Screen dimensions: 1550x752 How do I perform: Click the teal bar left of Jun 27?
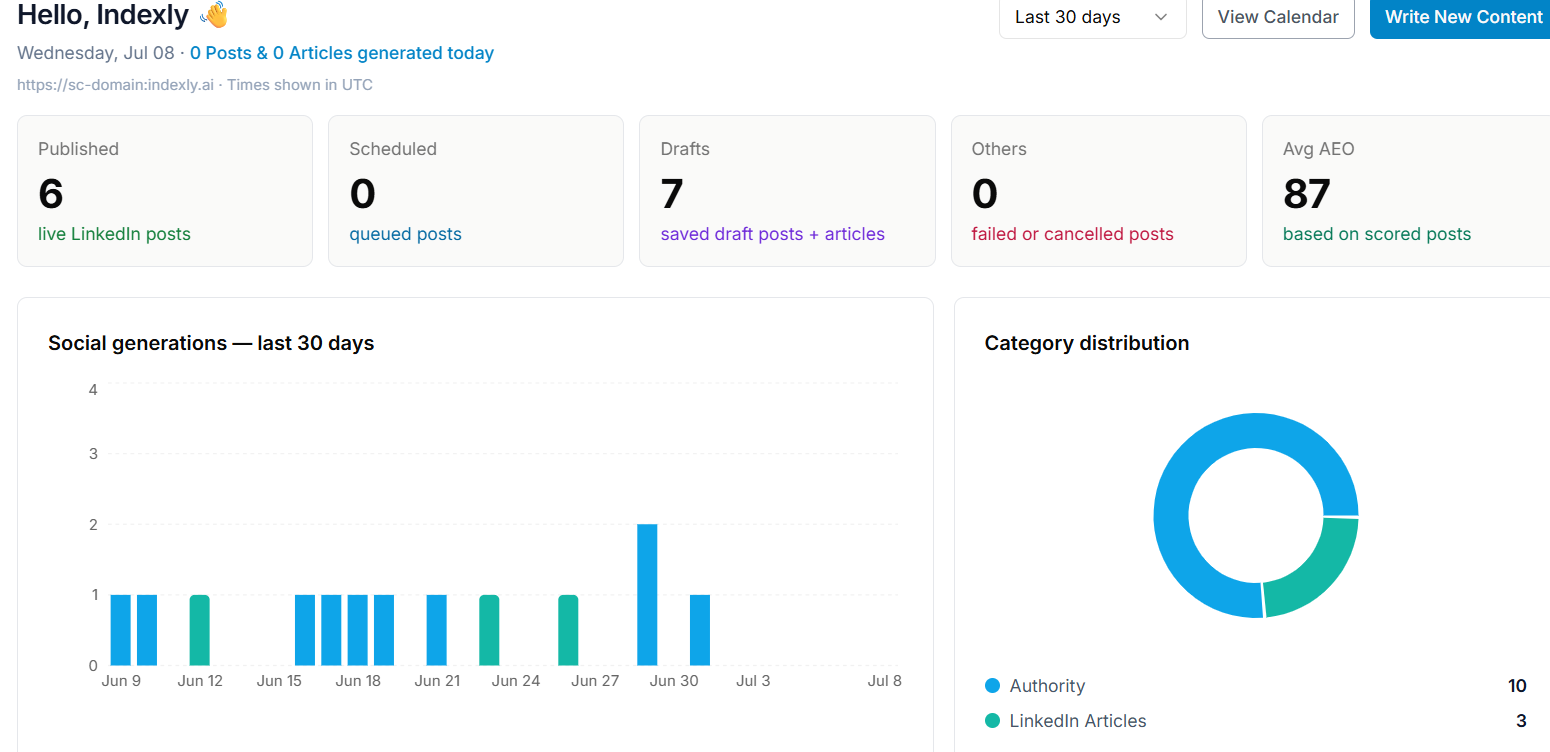[x=568, y=630]
